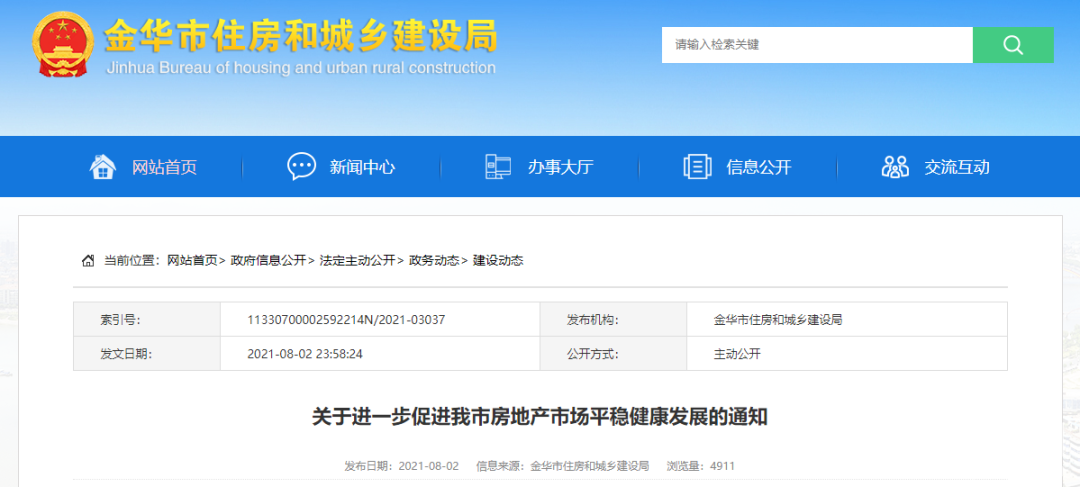Click the people icon for 交流互动
Viewport: 1080px width, 487px height.
tap(895, 167)
